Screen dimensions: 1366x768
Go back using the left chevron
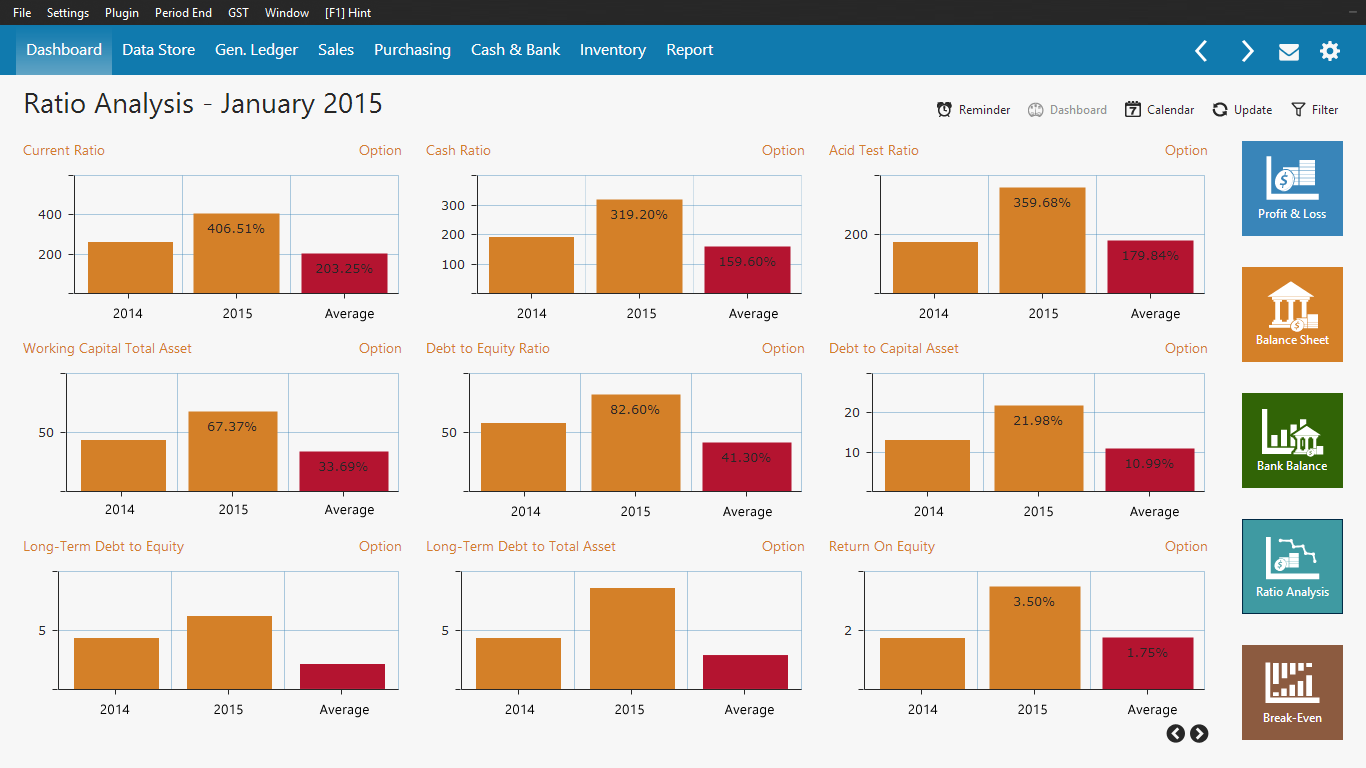[x=1202, y=51]
